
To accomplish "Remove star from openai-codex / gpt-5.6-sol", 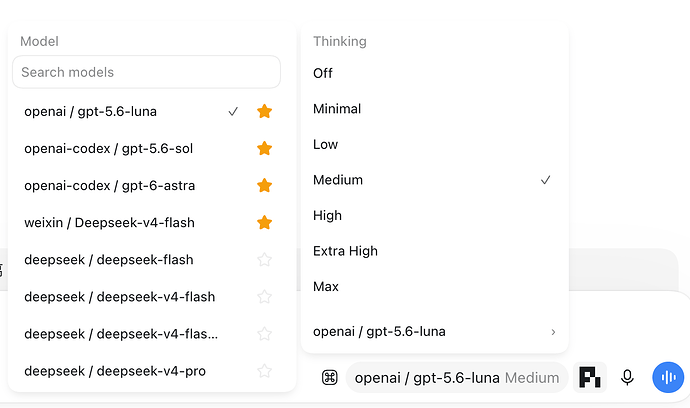I will (264, 148).
